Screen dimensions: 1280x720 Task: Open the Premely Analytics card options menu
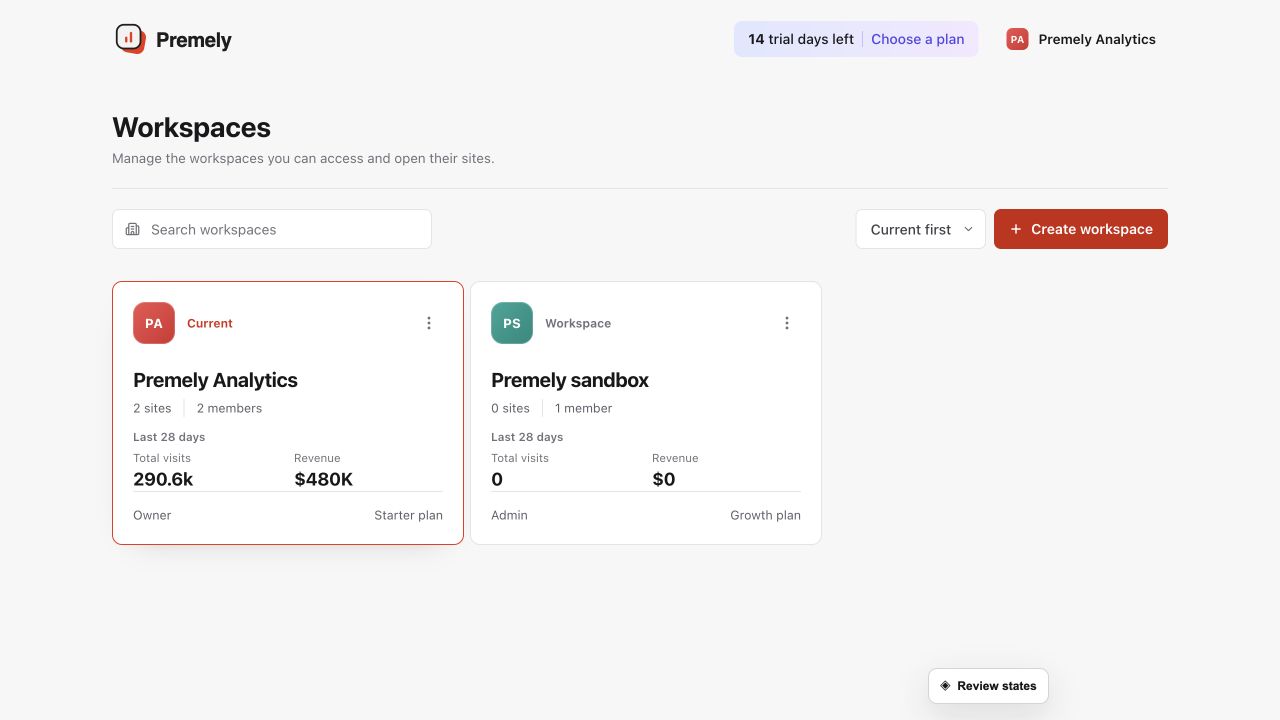tap(429, 323)
